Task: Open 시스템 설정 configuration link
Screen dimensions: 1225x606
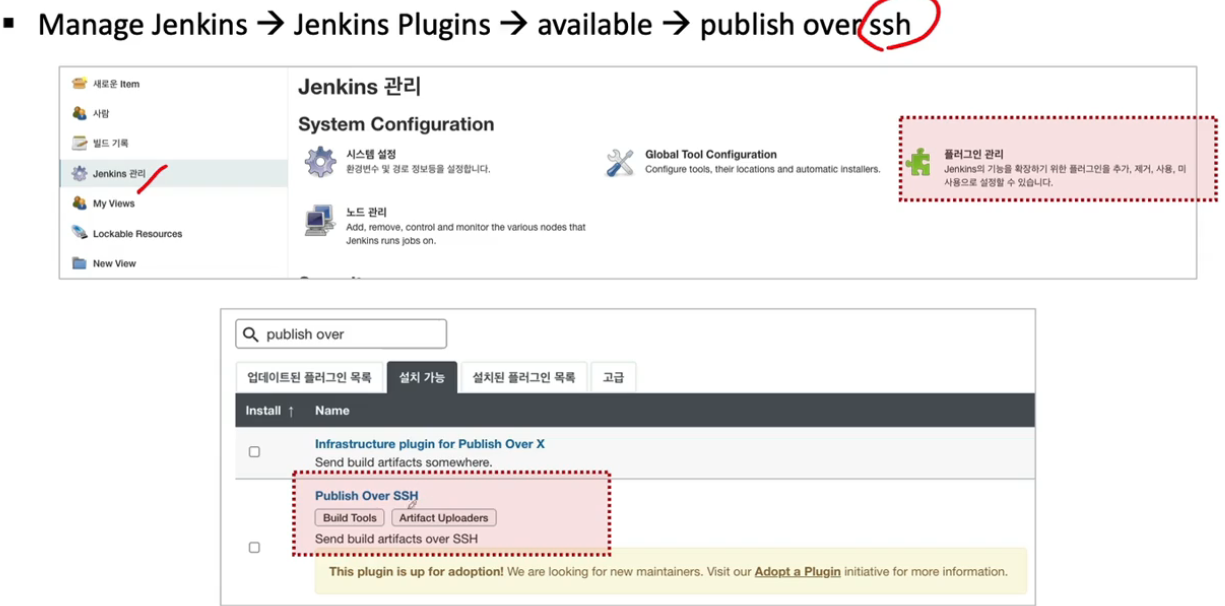Action: [x=371, y=154]
